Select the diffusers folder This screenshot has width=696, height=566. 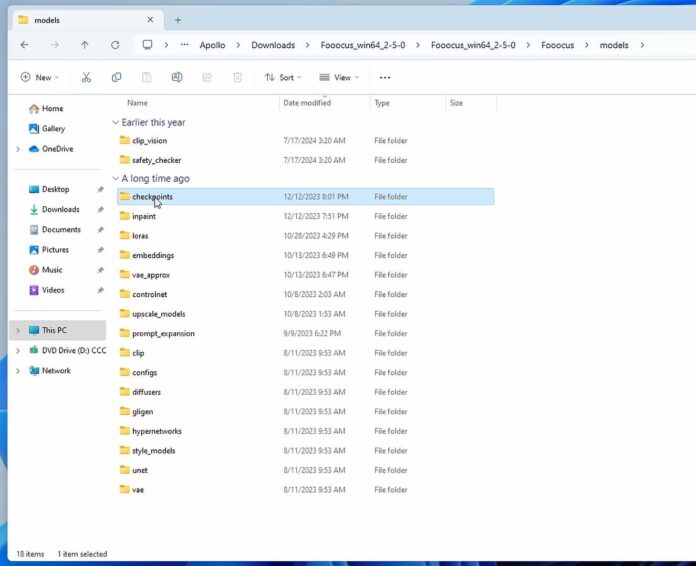305,392
